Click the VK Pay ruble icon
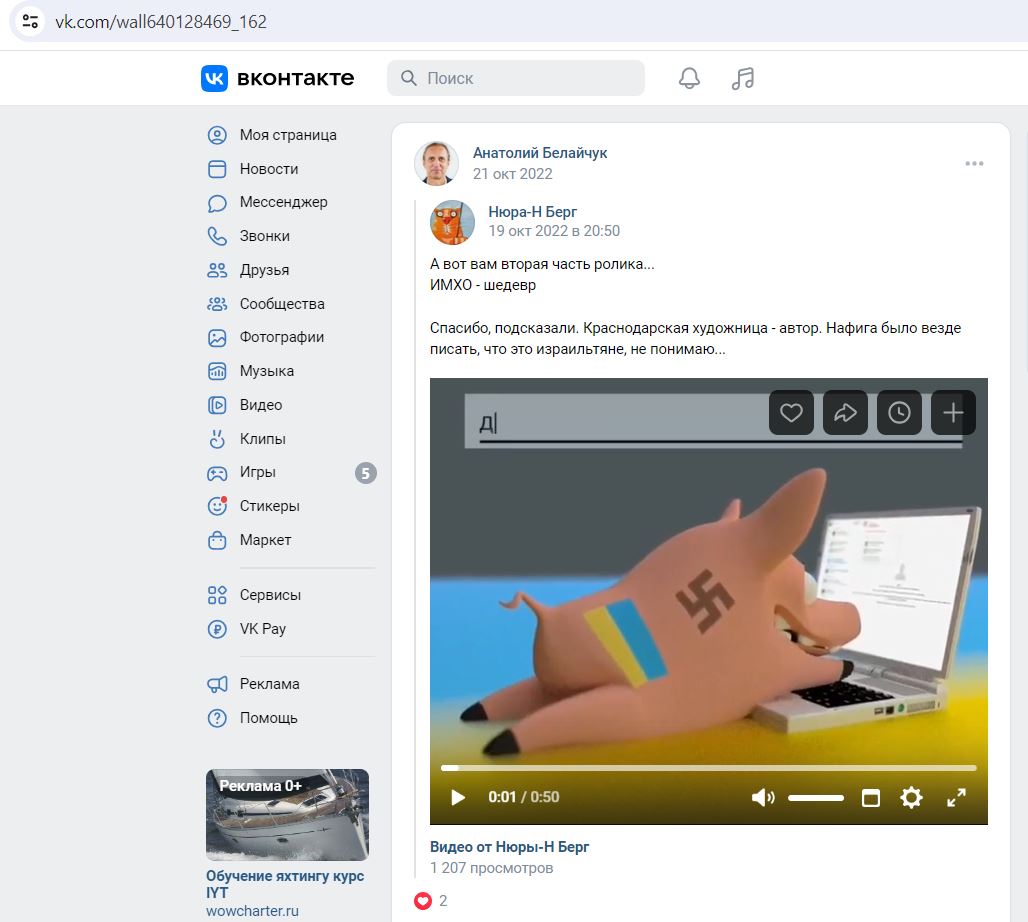The width and height of the screenshot is (1028, 922). point(217,629)
